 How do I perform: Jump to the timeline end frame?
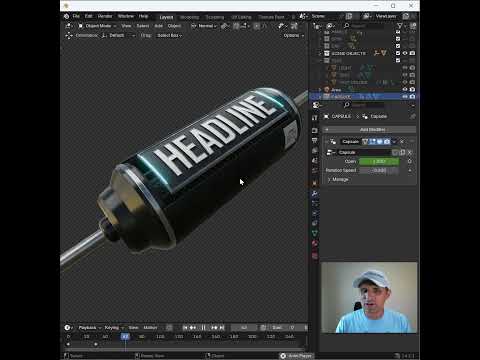point(222,328)
